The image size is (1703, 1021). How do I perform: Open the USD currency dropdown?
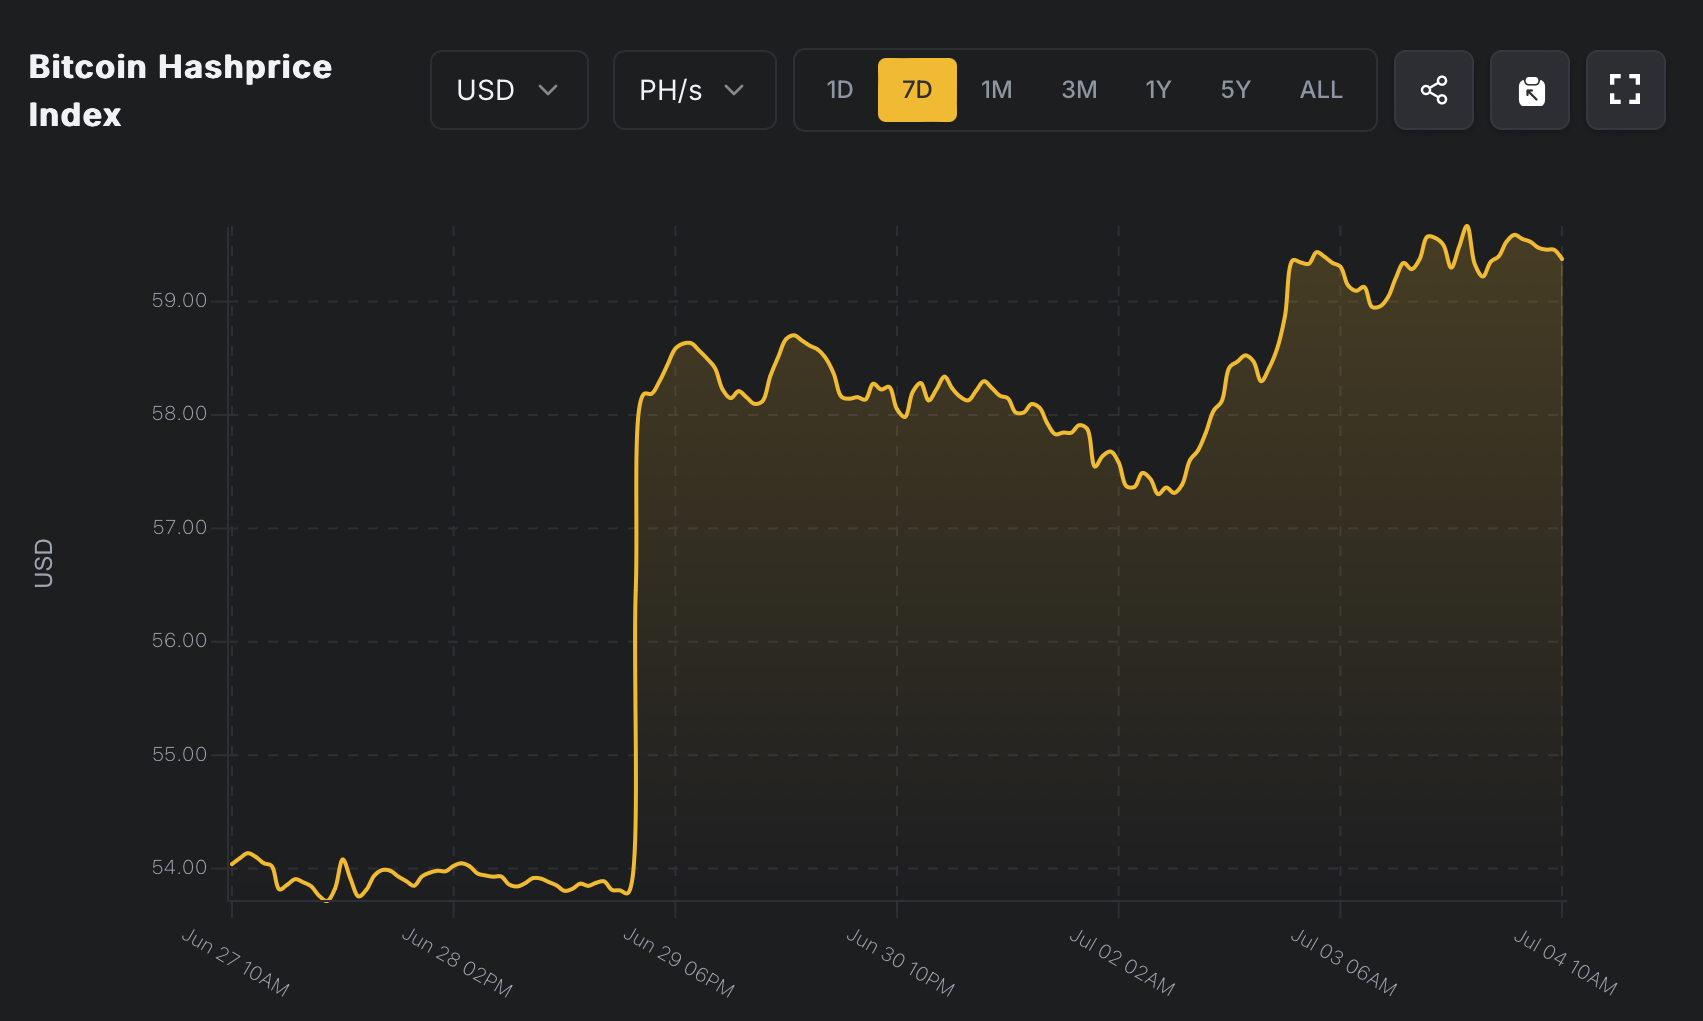coord(508,90)
